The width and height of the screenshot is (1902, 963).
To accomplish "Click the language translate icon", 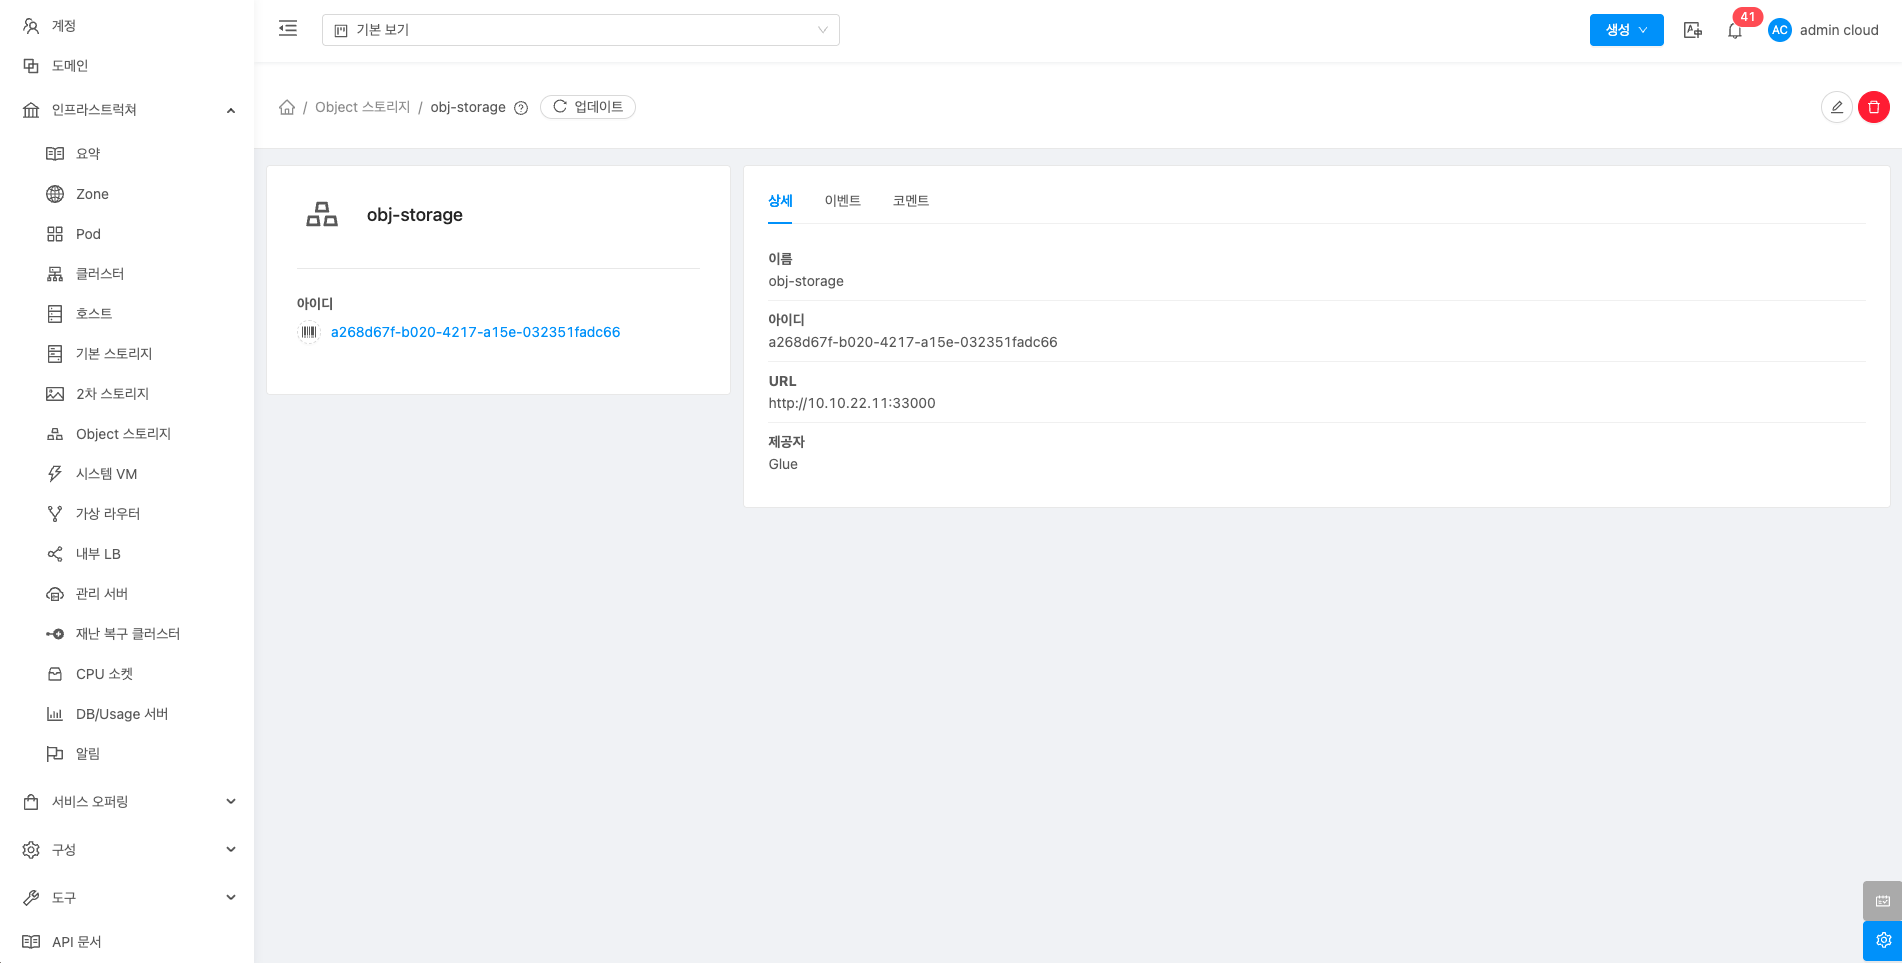I will coord(1692,30).
